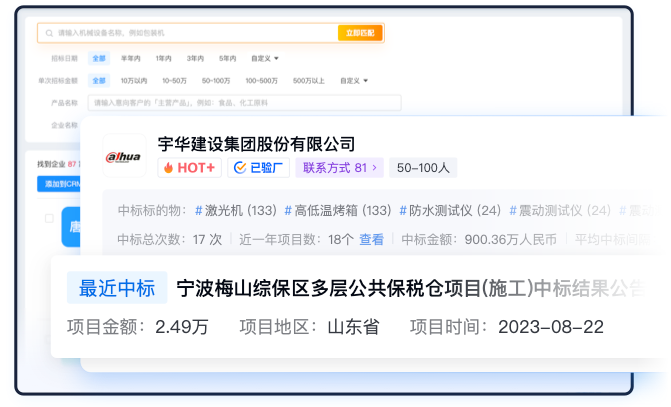Choose the 10-50万 amount filter
Viewport: 671px width, 407px height.
tap(174, 80)
